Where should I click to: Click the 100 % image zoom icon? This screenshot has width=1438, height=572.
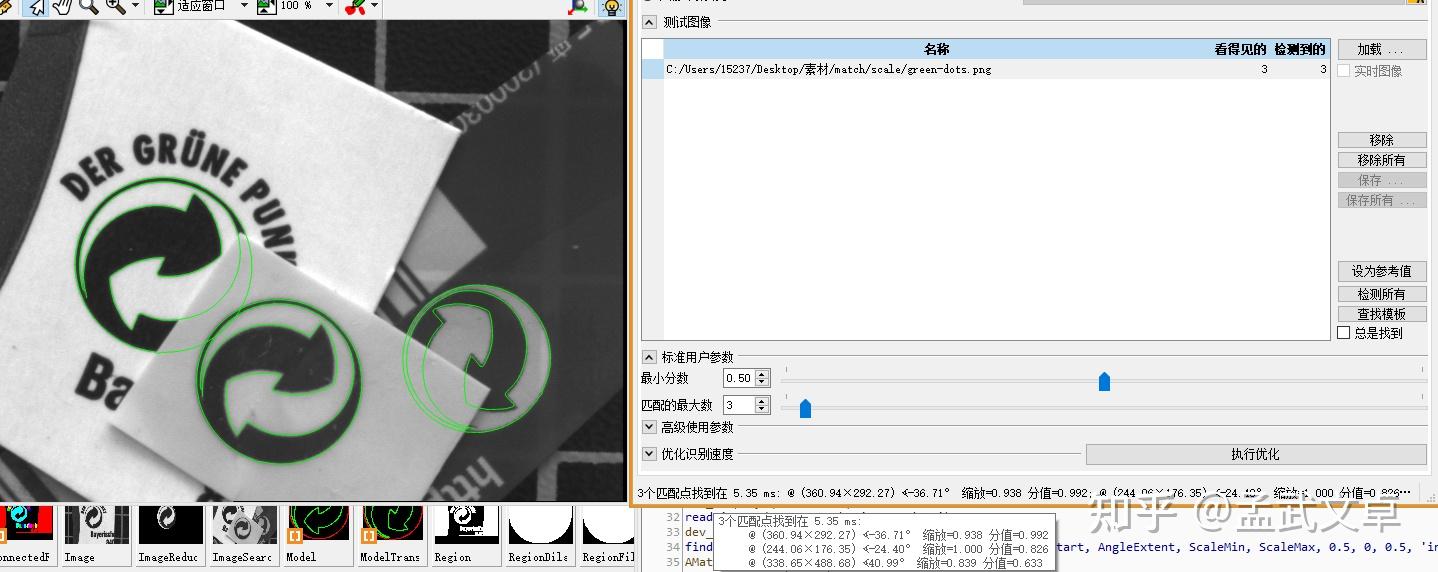click(267, 7)
